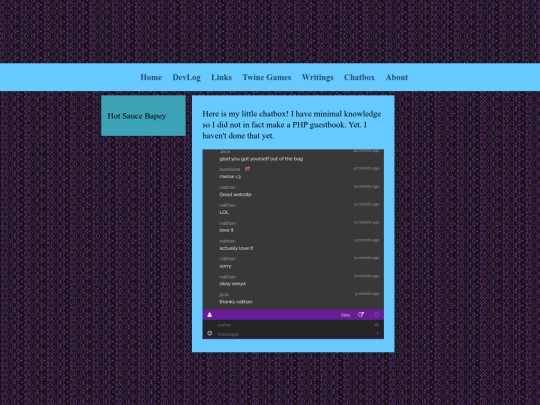
Task: Click the message 'glad you got yourself out of the bag'
Action: pyautogui.click(x=261, y=159)
